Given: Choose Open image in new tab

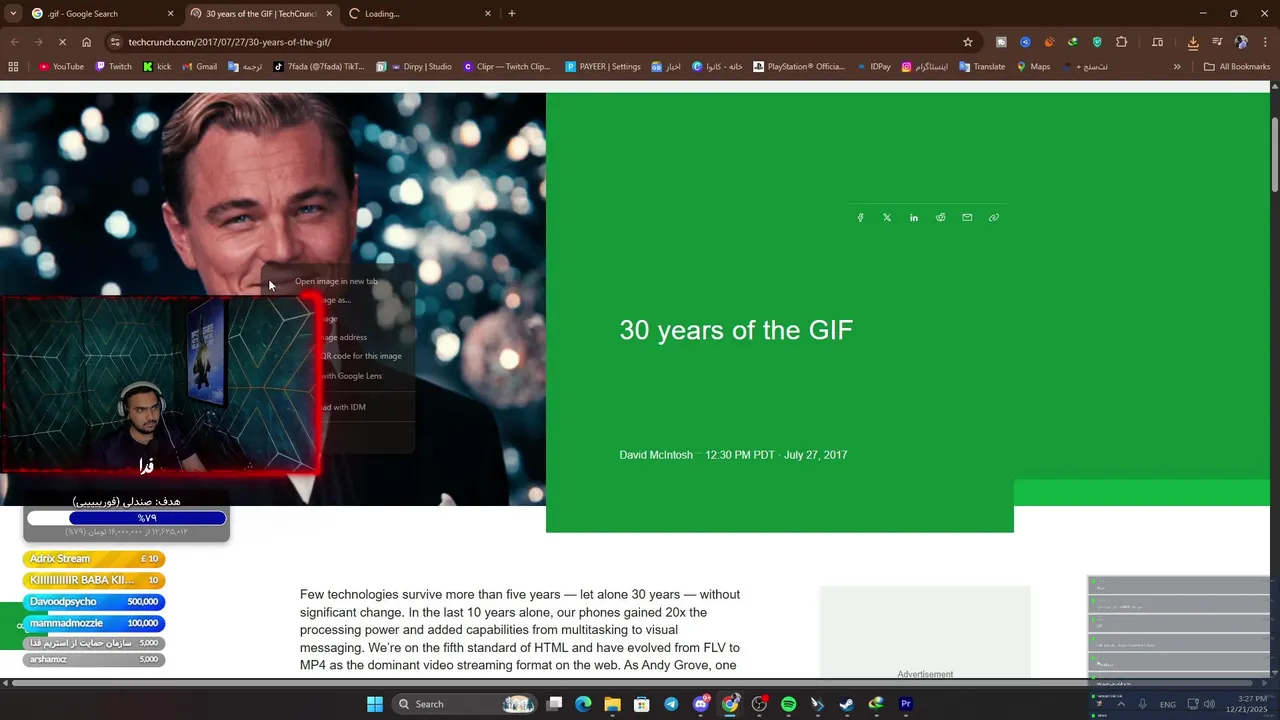Looking at the screenshot, I should (337, 281).
